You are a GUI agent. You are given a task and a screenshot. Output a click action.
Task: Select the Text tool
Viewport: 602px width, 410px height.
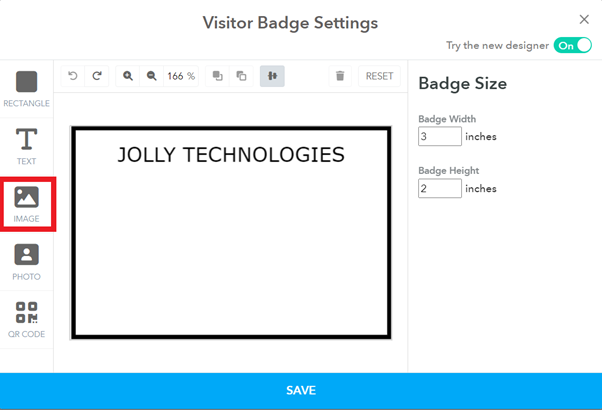(27, 145)
